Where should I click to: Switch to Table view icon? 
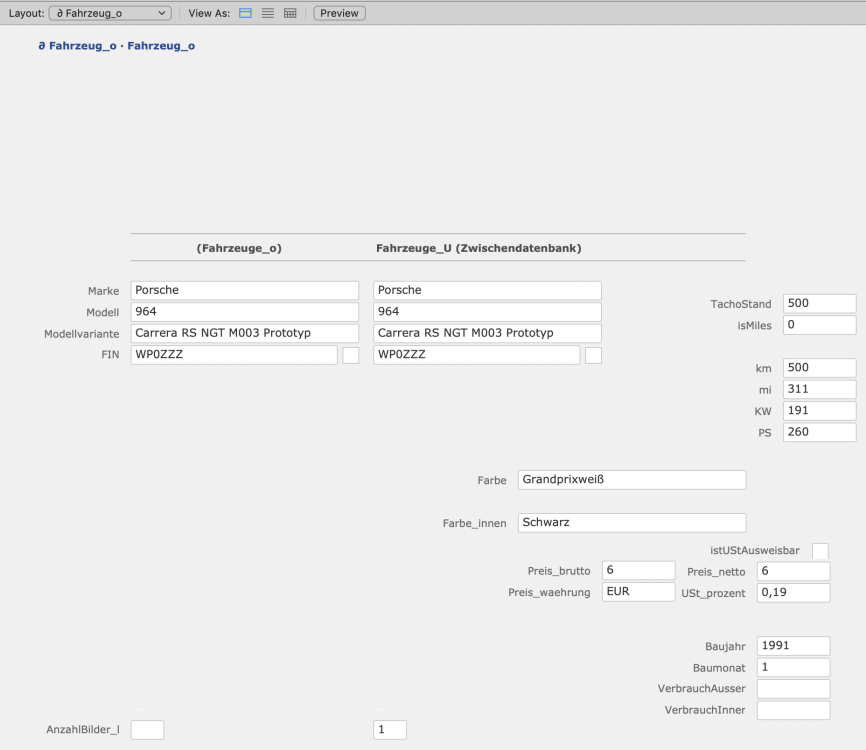[x=290, y=13]
